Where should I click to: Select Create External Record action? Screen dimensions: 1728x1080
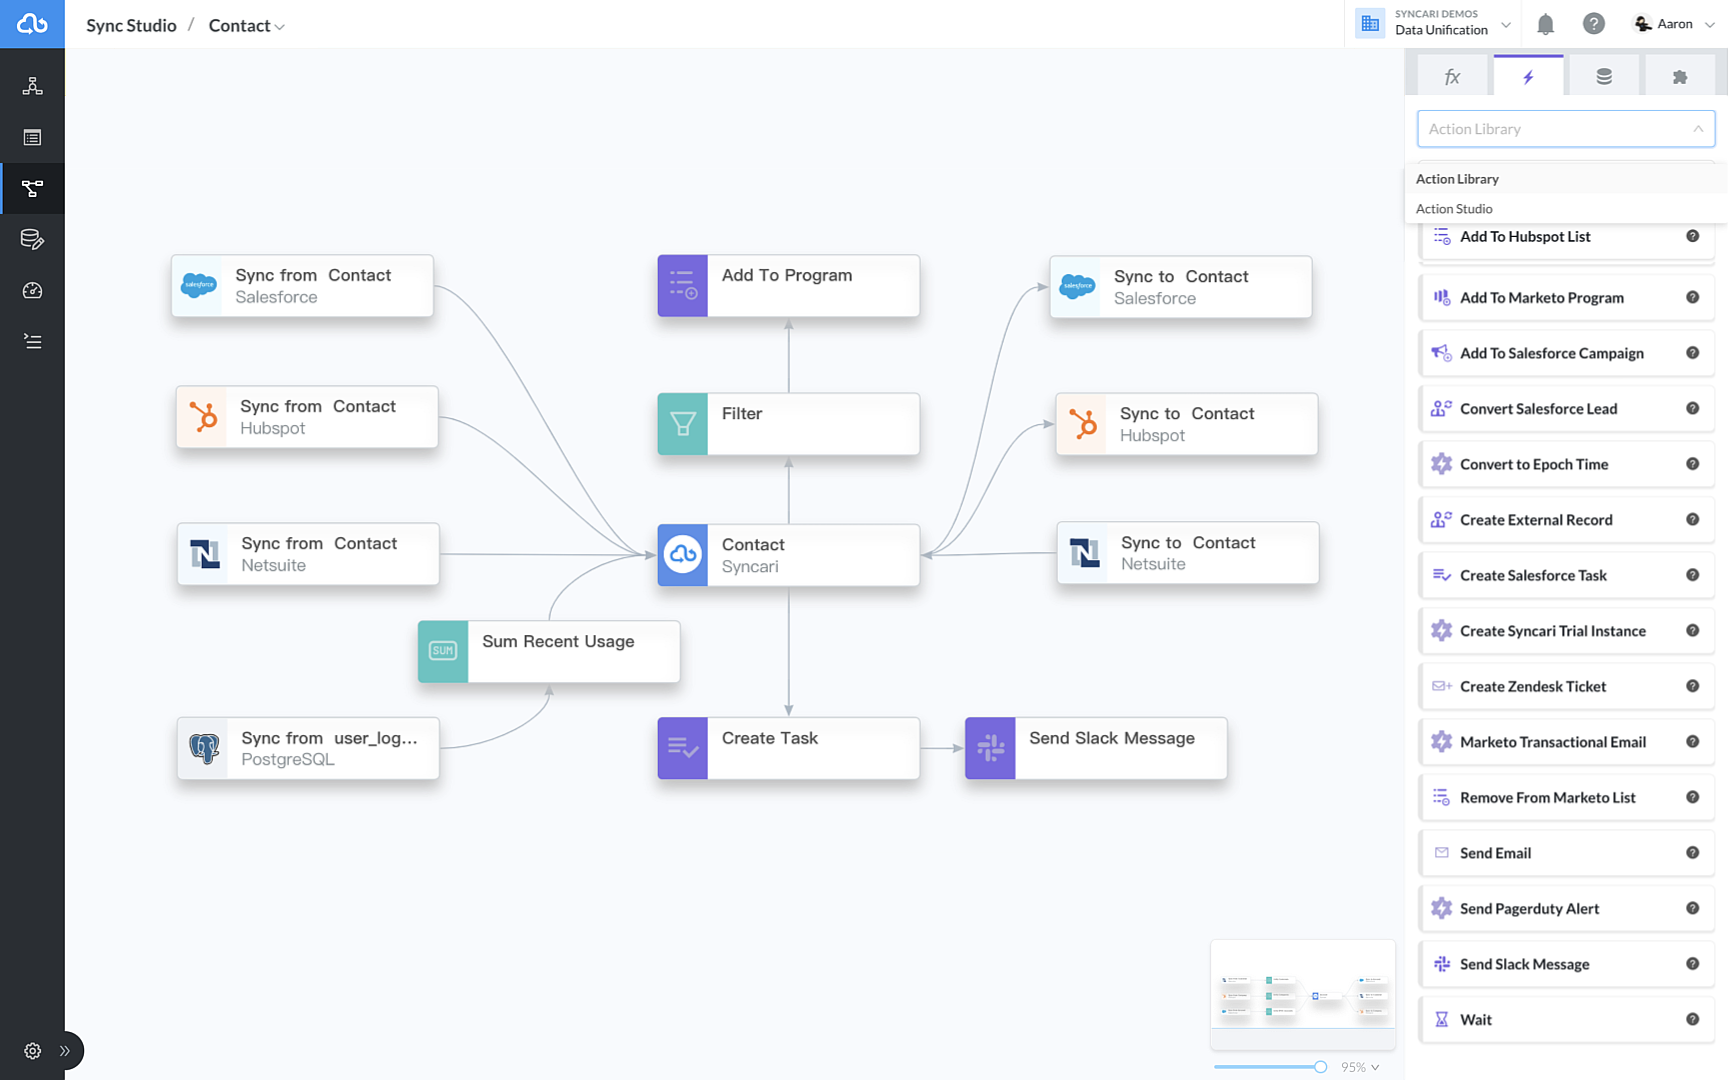[x=1566, y=520]
